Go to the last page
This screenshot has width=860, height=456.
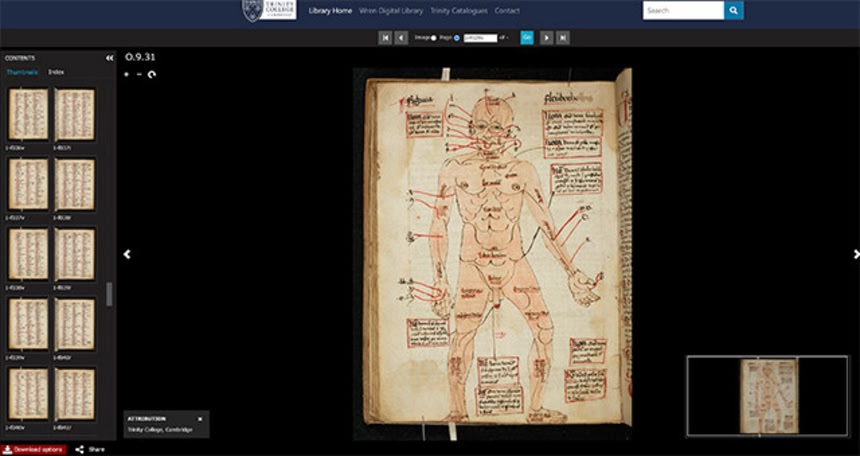pos(563,38)
